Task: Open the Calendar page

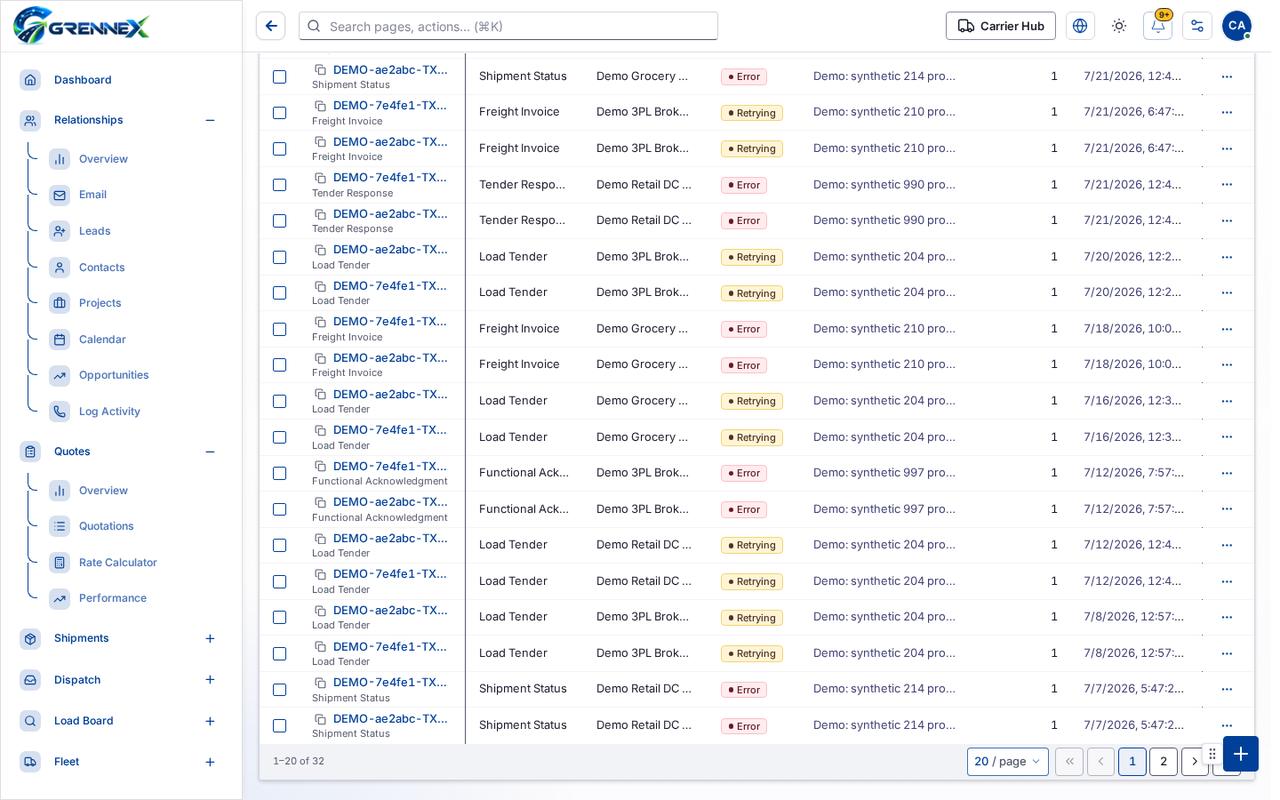Action: click(102, 339)
